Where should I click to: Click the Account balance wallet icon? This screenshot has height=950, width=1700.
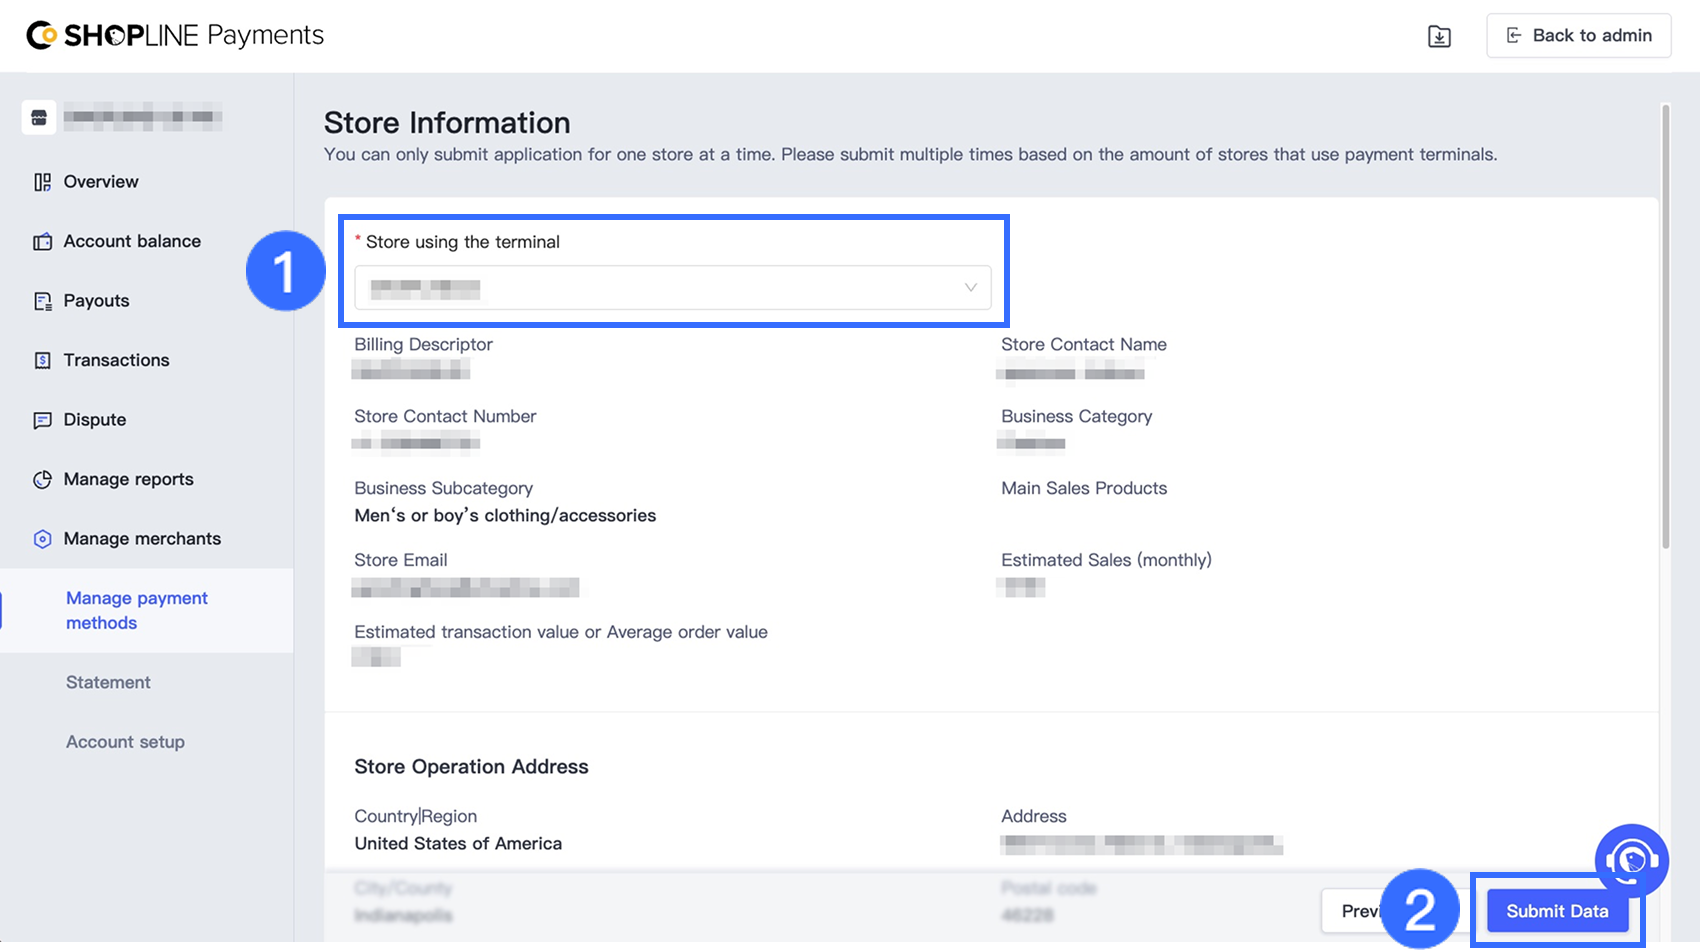point(42,242)
